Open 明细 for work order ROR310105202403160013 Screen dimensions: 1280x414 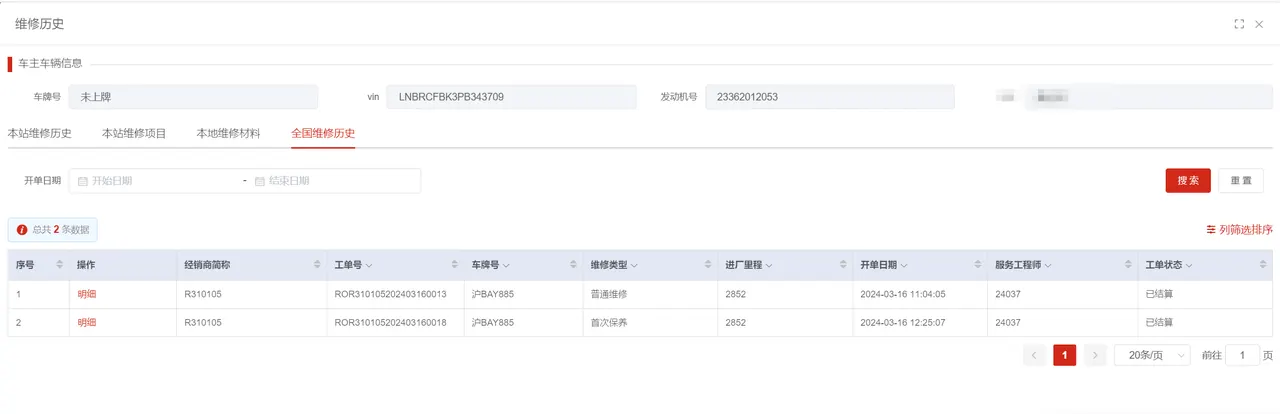click(87, 295)
